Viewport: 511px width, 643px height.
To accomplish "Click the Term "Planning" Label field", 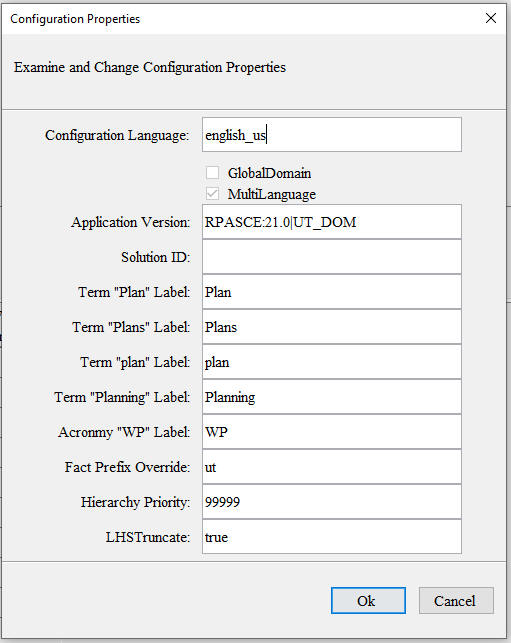I will pyautogui.click(x=332, y=397).
